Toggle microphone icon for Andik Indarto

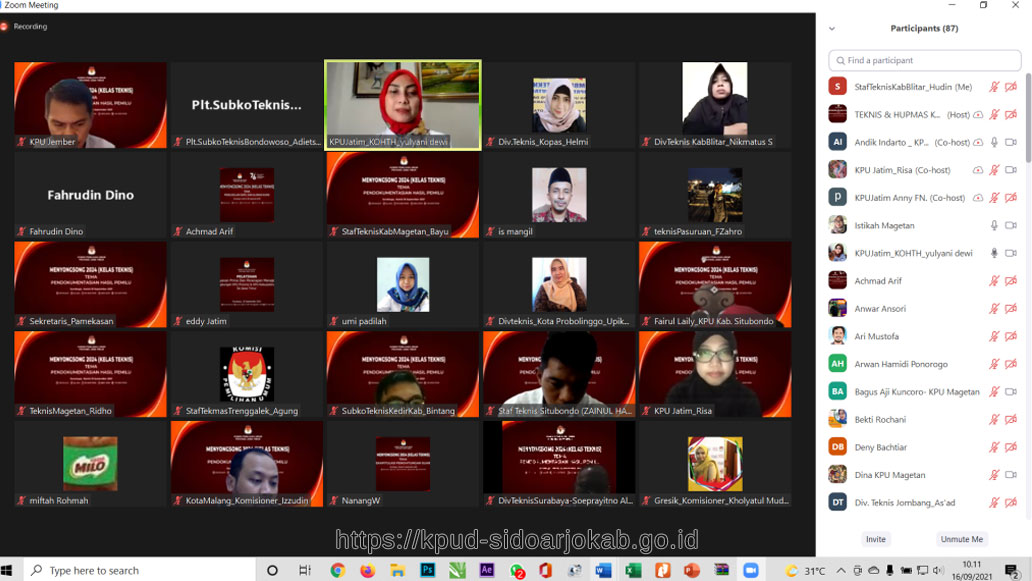tap(994, 142)
